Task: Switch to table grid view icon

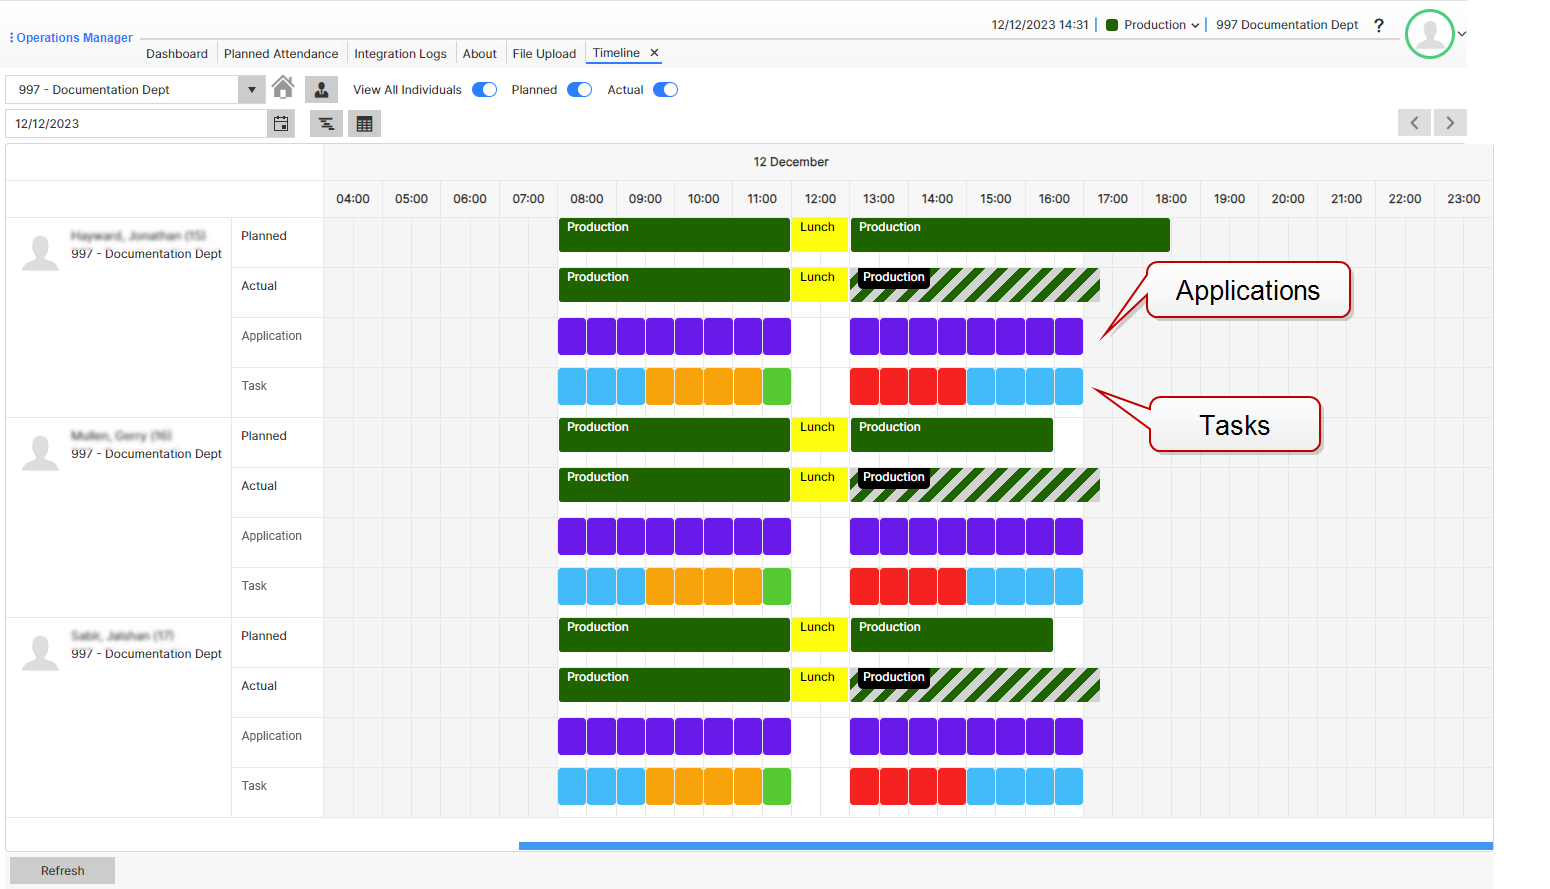Action: click(364, 124)
